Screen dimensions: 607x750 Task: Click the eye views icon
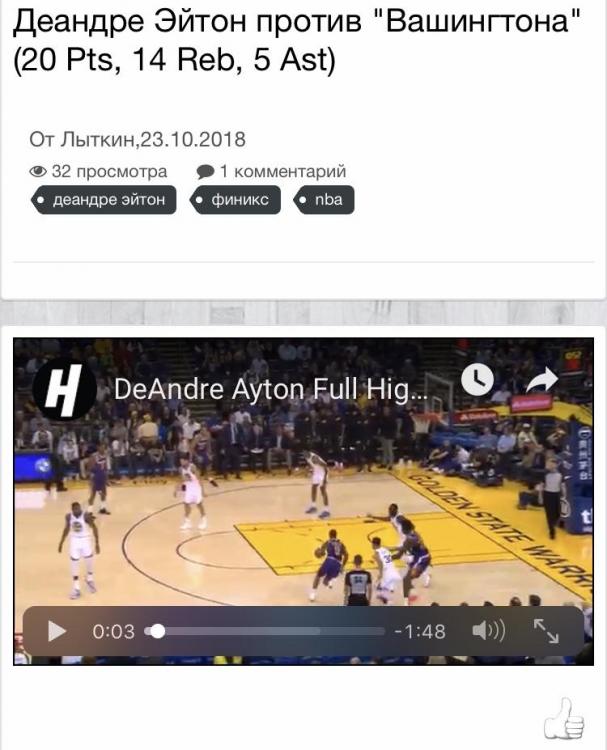click(x=38, y=171)
